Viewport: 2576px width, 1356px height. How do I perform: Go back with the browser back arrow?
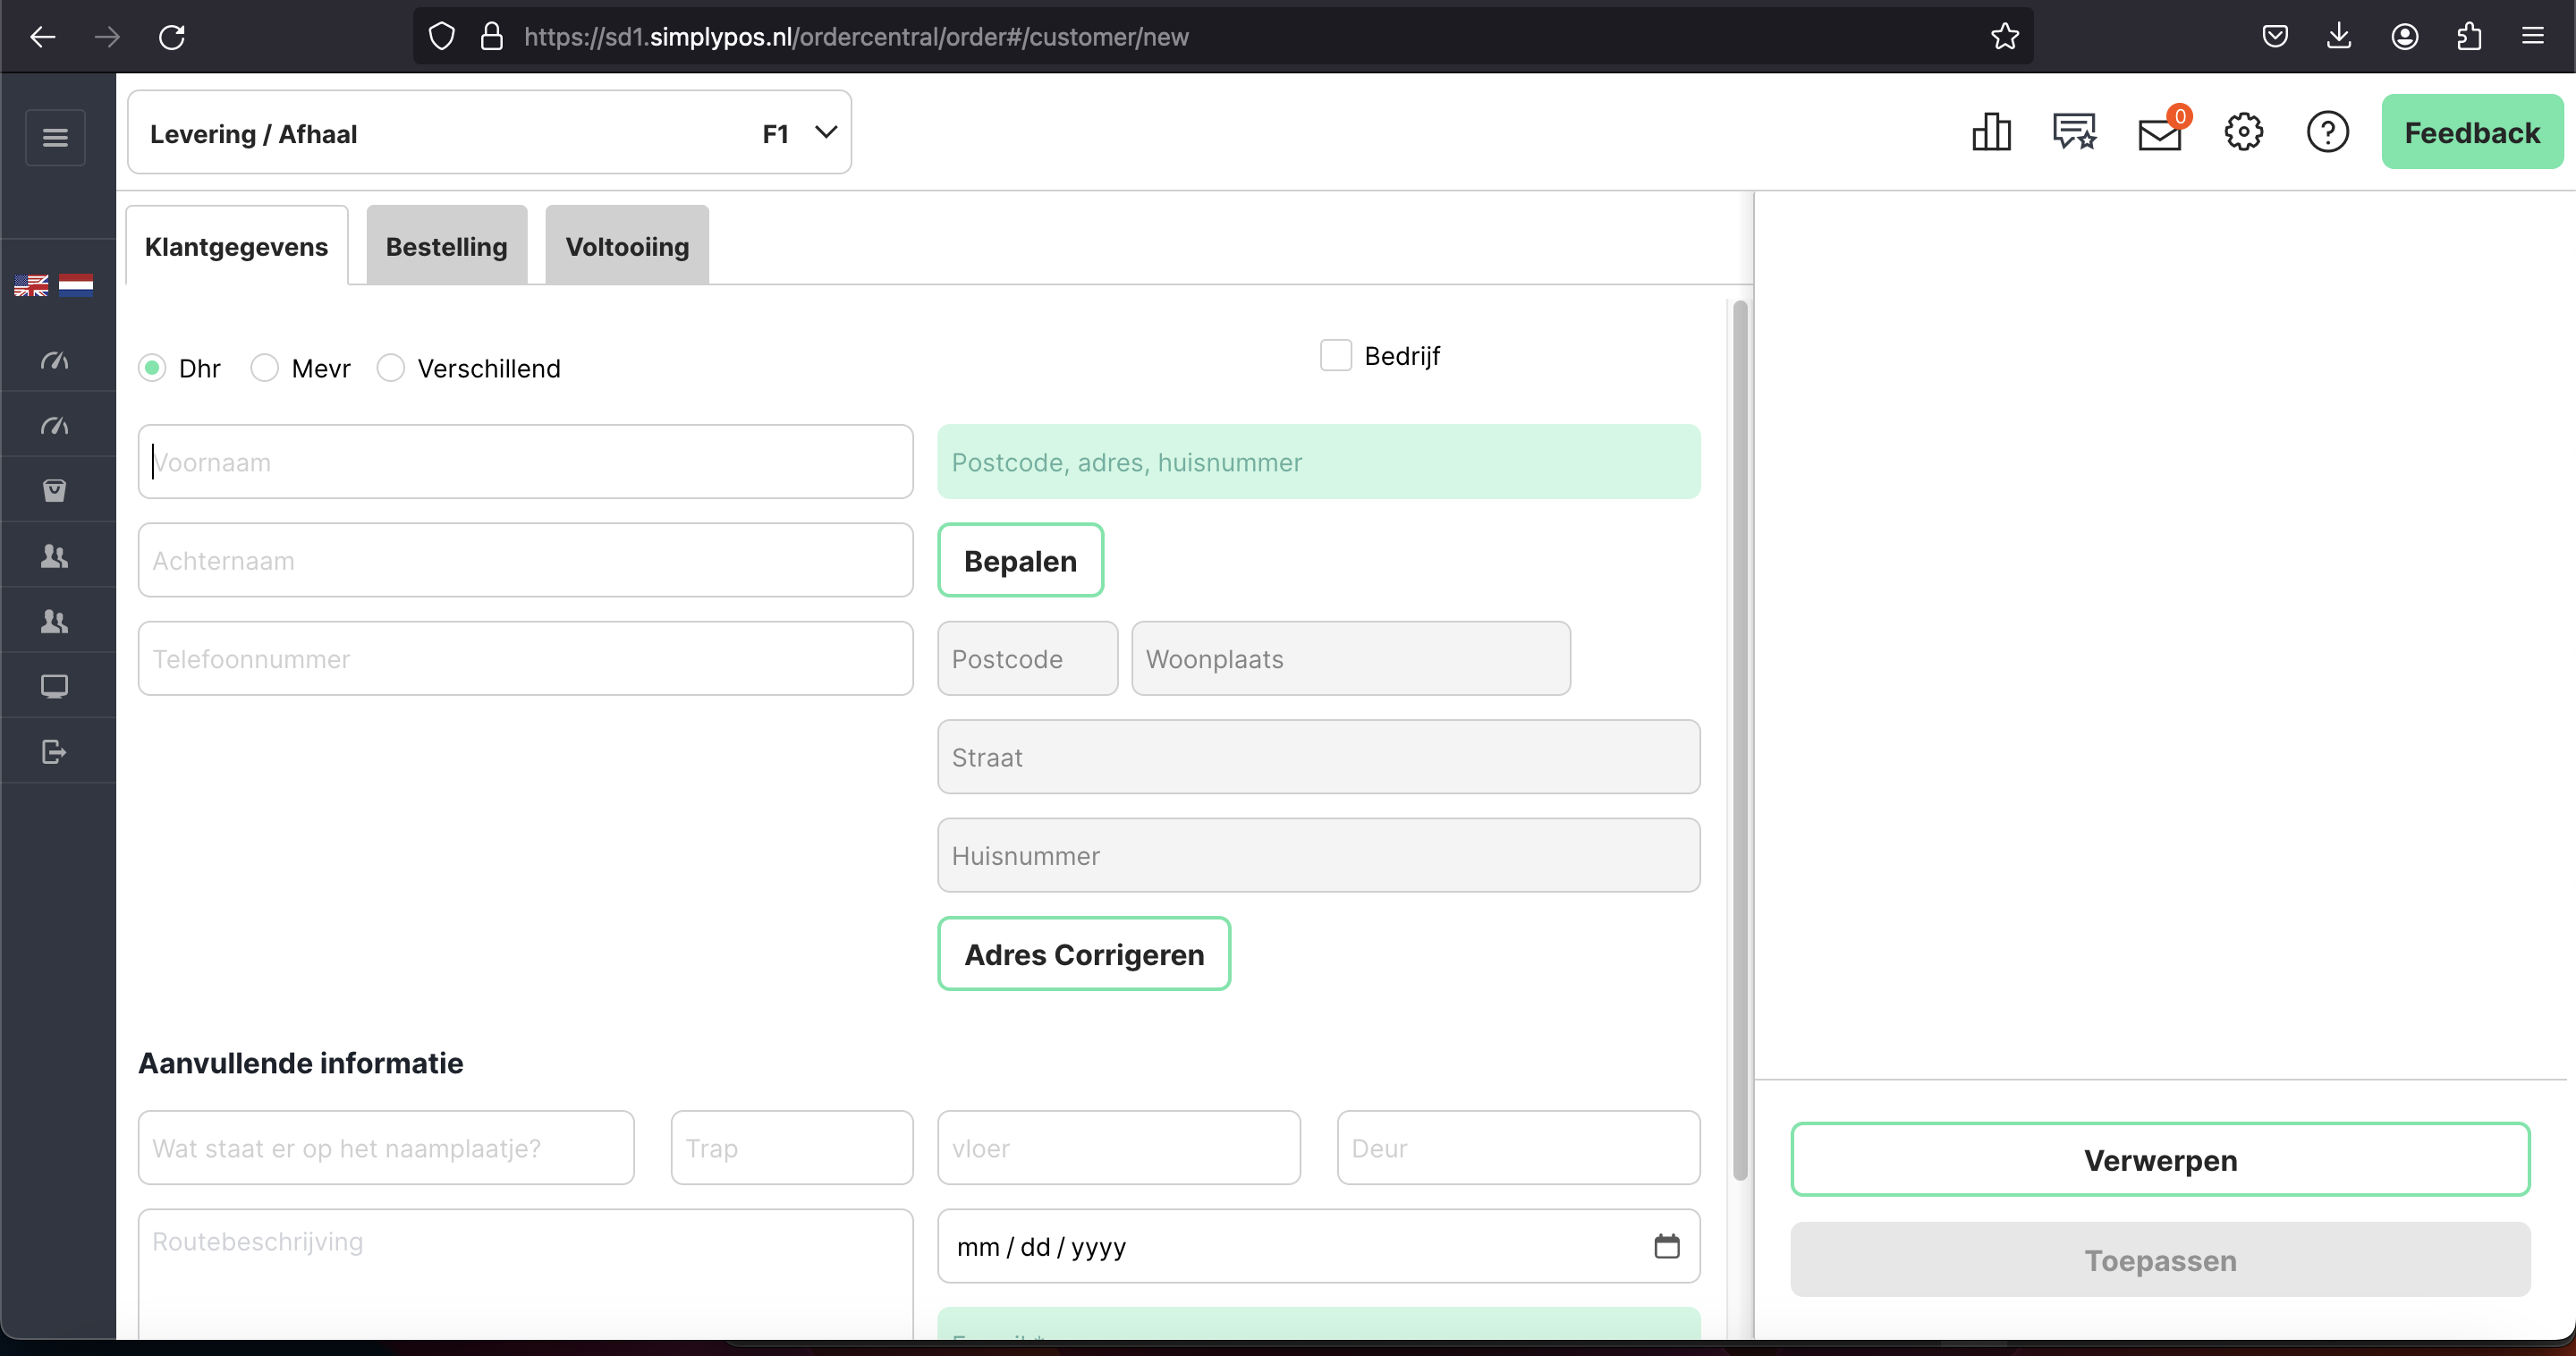coord(43,37)
